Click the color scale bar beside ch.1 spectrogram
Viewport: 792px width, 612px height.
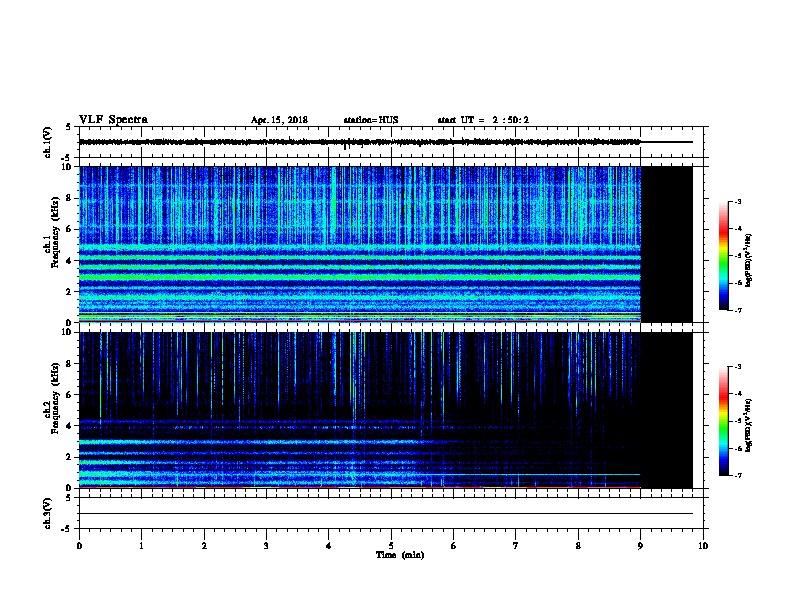tap(723, 256)
